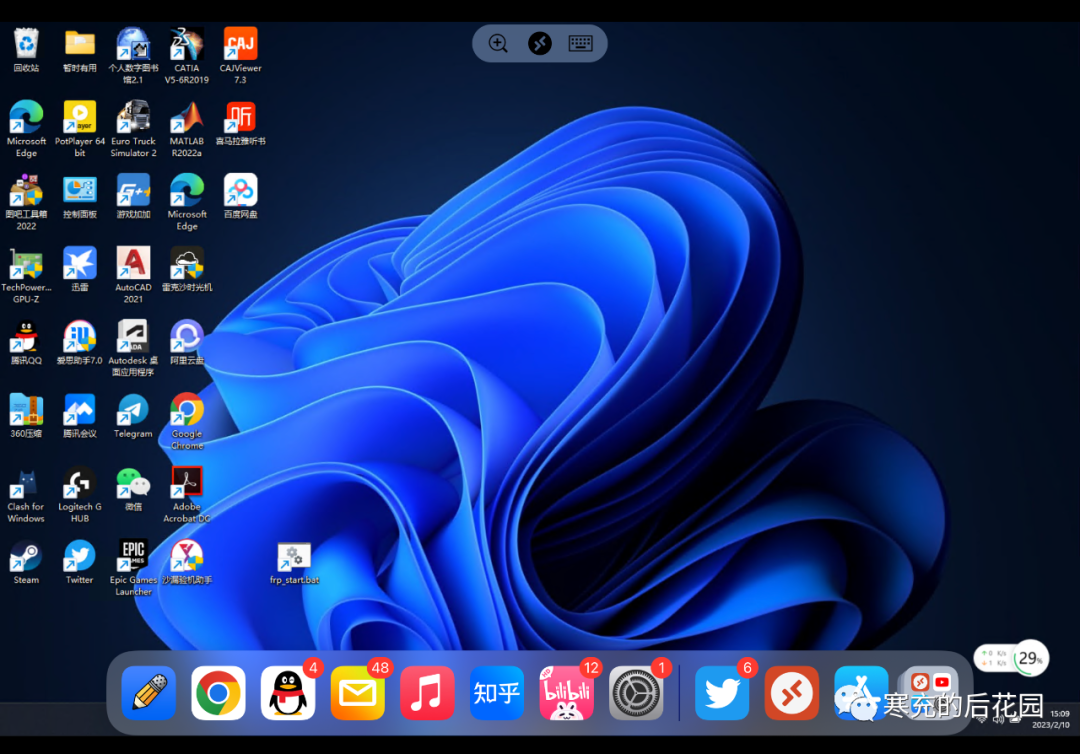Launch 微信 WeChat desktop shortcut
This screenshot has width=1080, height=754.
click(x=133, y=489)
